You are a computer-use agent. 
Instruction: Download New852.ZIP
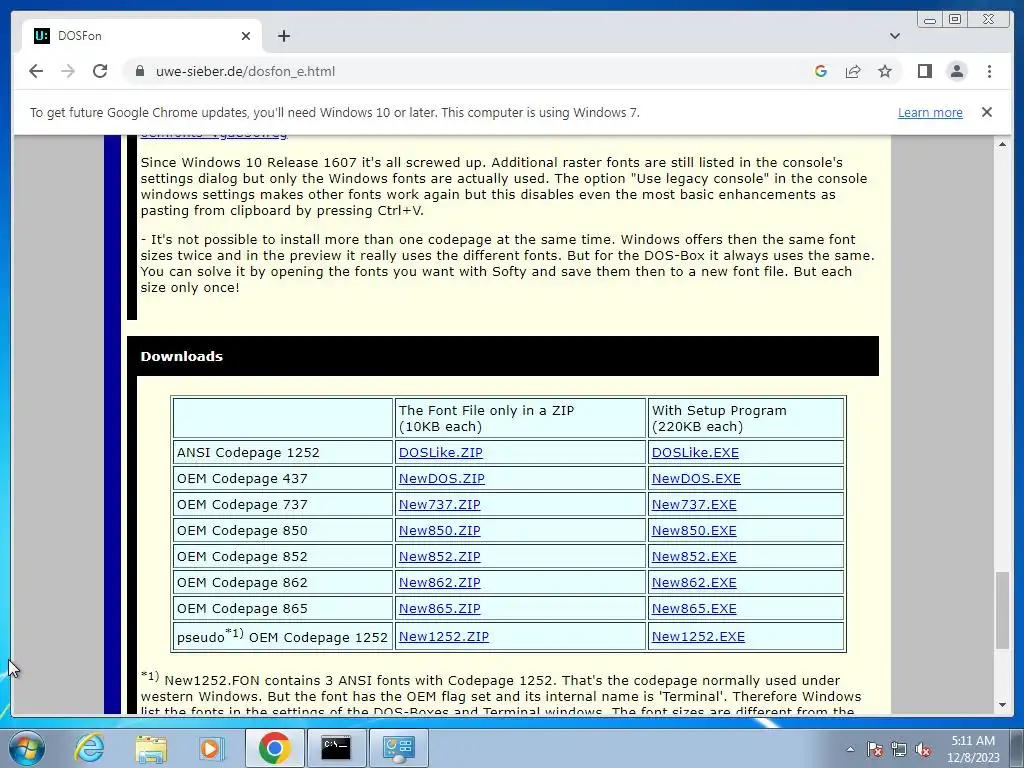(440, 557)
